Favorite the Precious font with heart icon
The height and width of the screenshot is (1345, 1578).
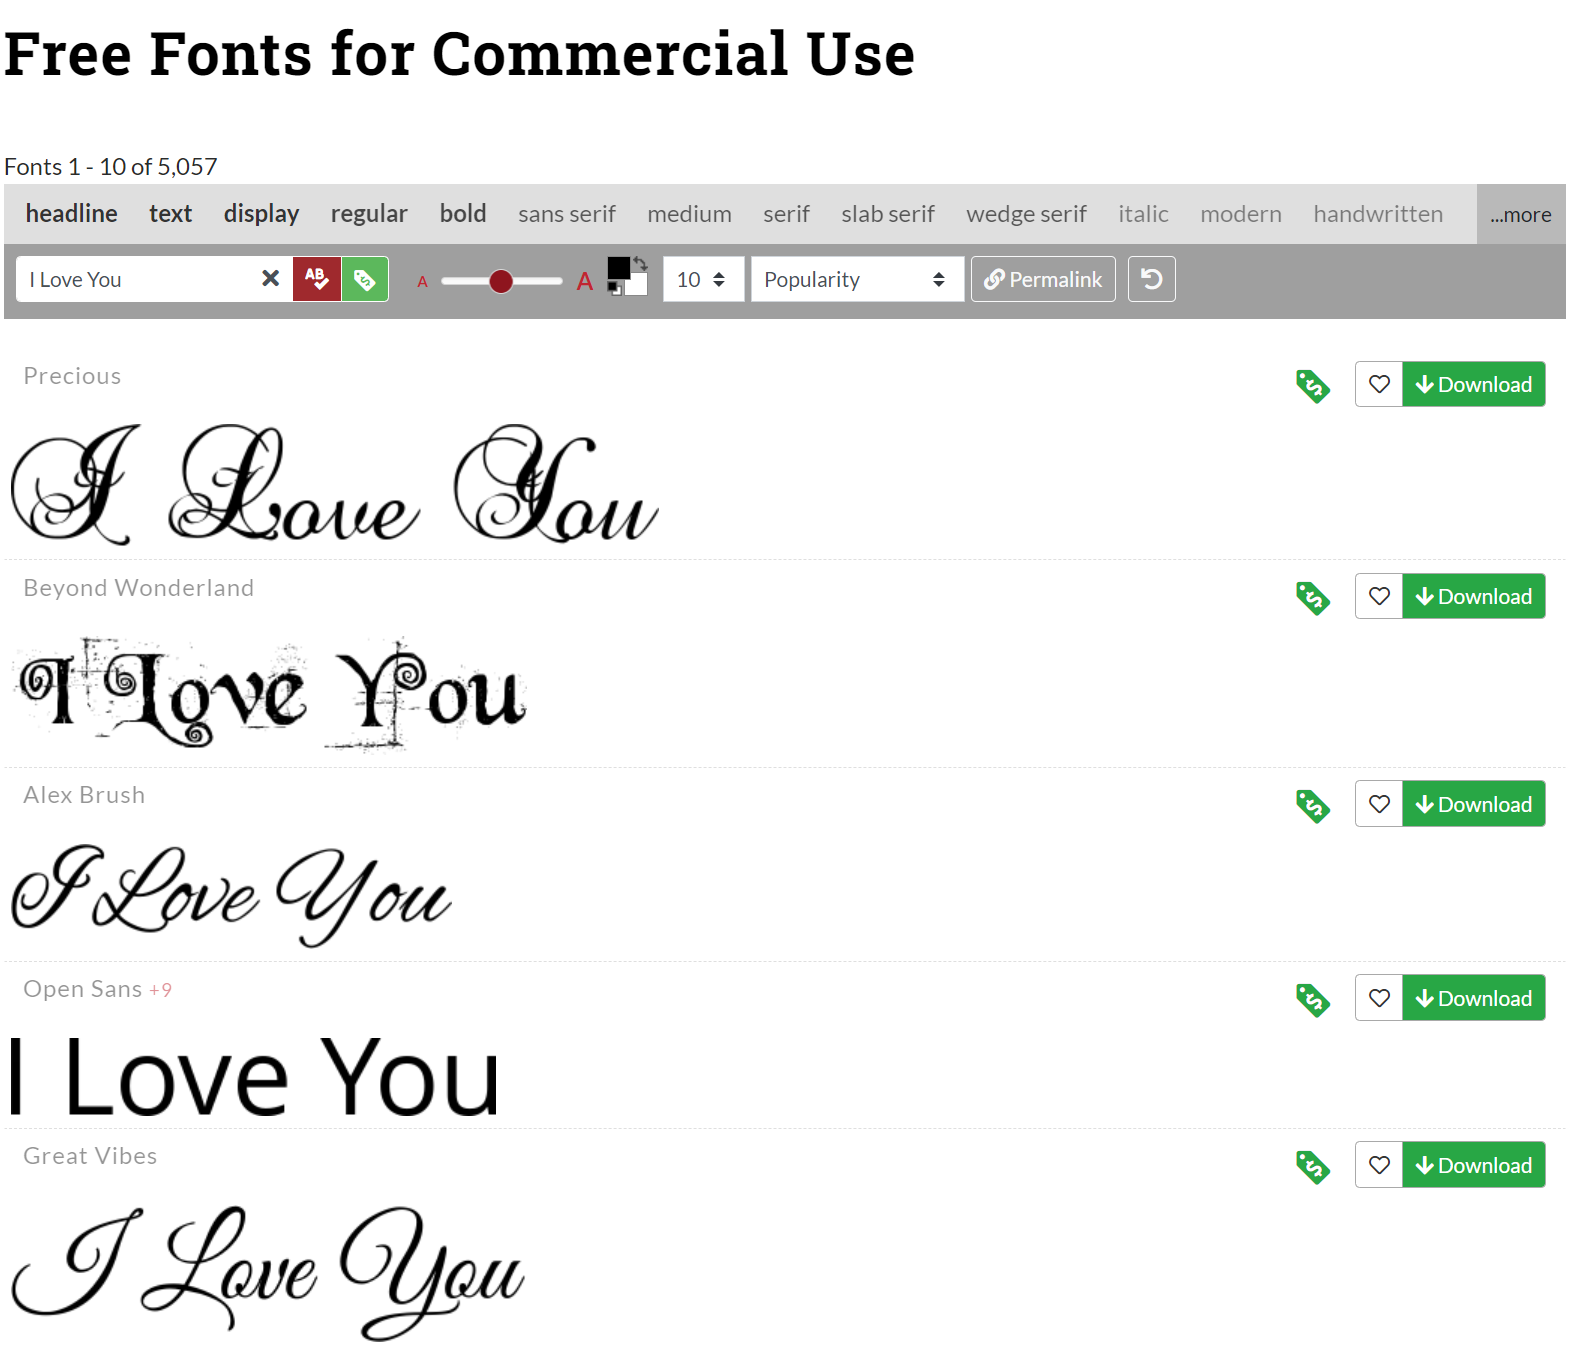click(1379, 384)
